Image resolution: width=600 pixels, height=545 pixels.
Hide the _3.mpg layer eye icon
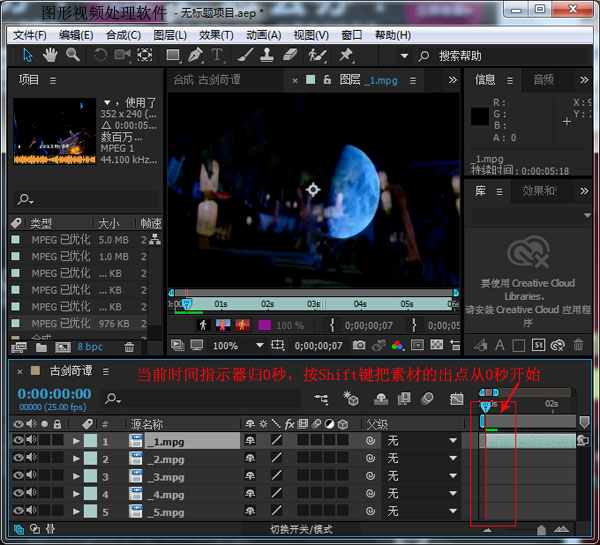(18, 475)
